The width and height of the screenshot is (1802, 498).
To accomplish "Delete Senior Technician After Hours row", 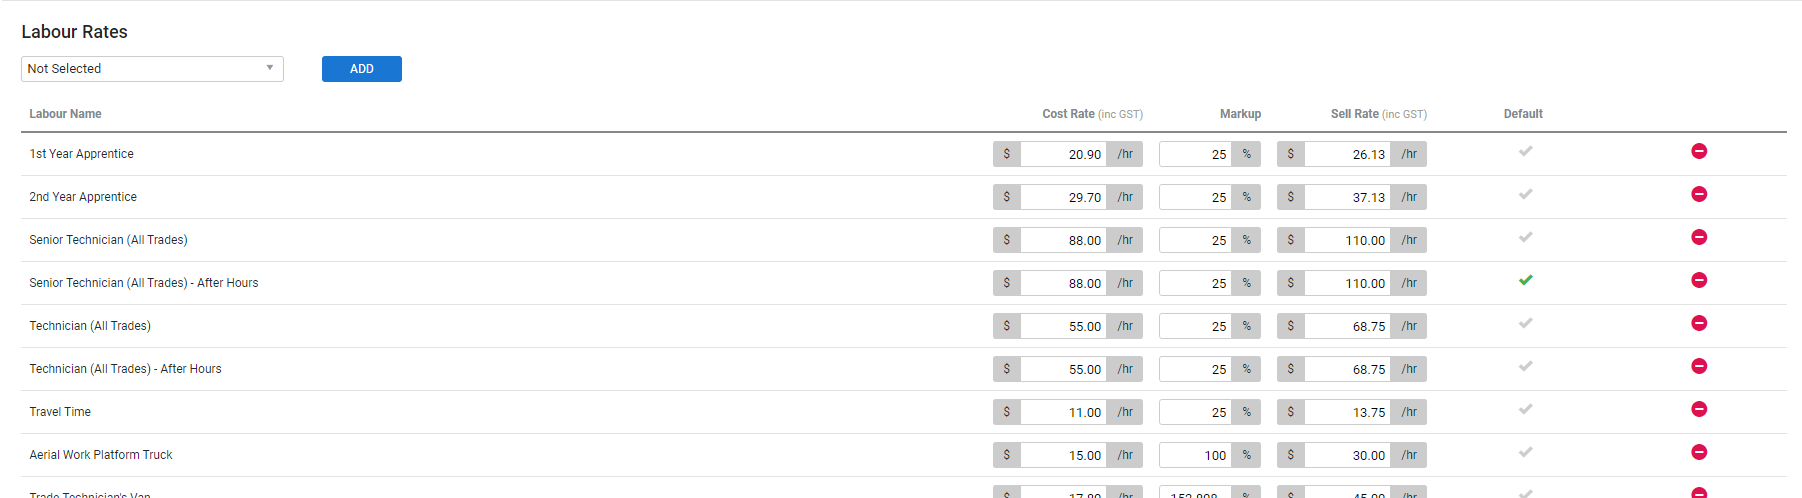I will pos(1698,280).
